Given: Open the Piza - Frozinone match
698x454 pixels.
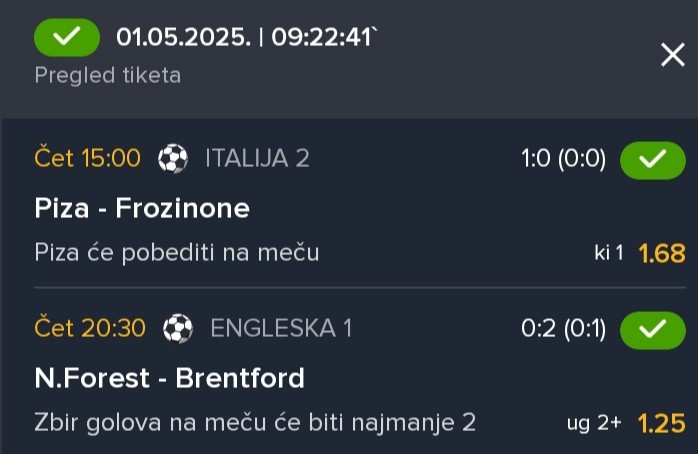Looking at the screenshot, I should pos(142,208).
